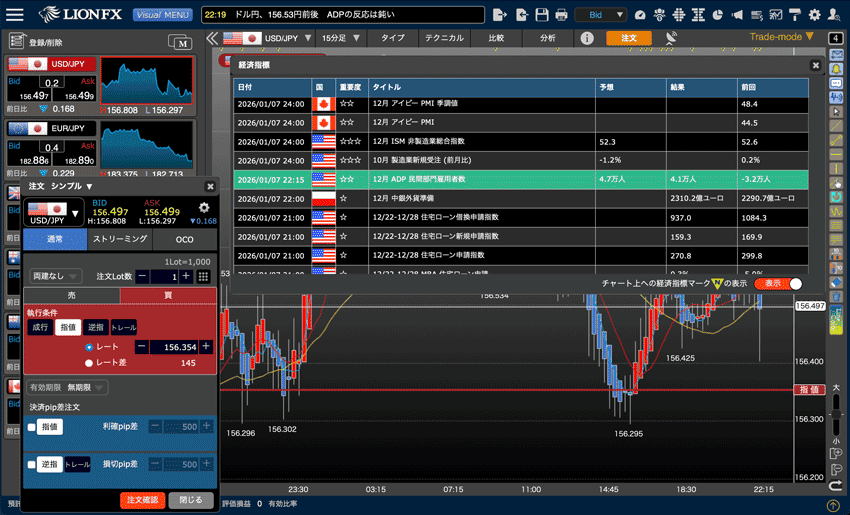Click the printer icon in top toolbar
Screen dimensions: 850x515
coord(561,15)
